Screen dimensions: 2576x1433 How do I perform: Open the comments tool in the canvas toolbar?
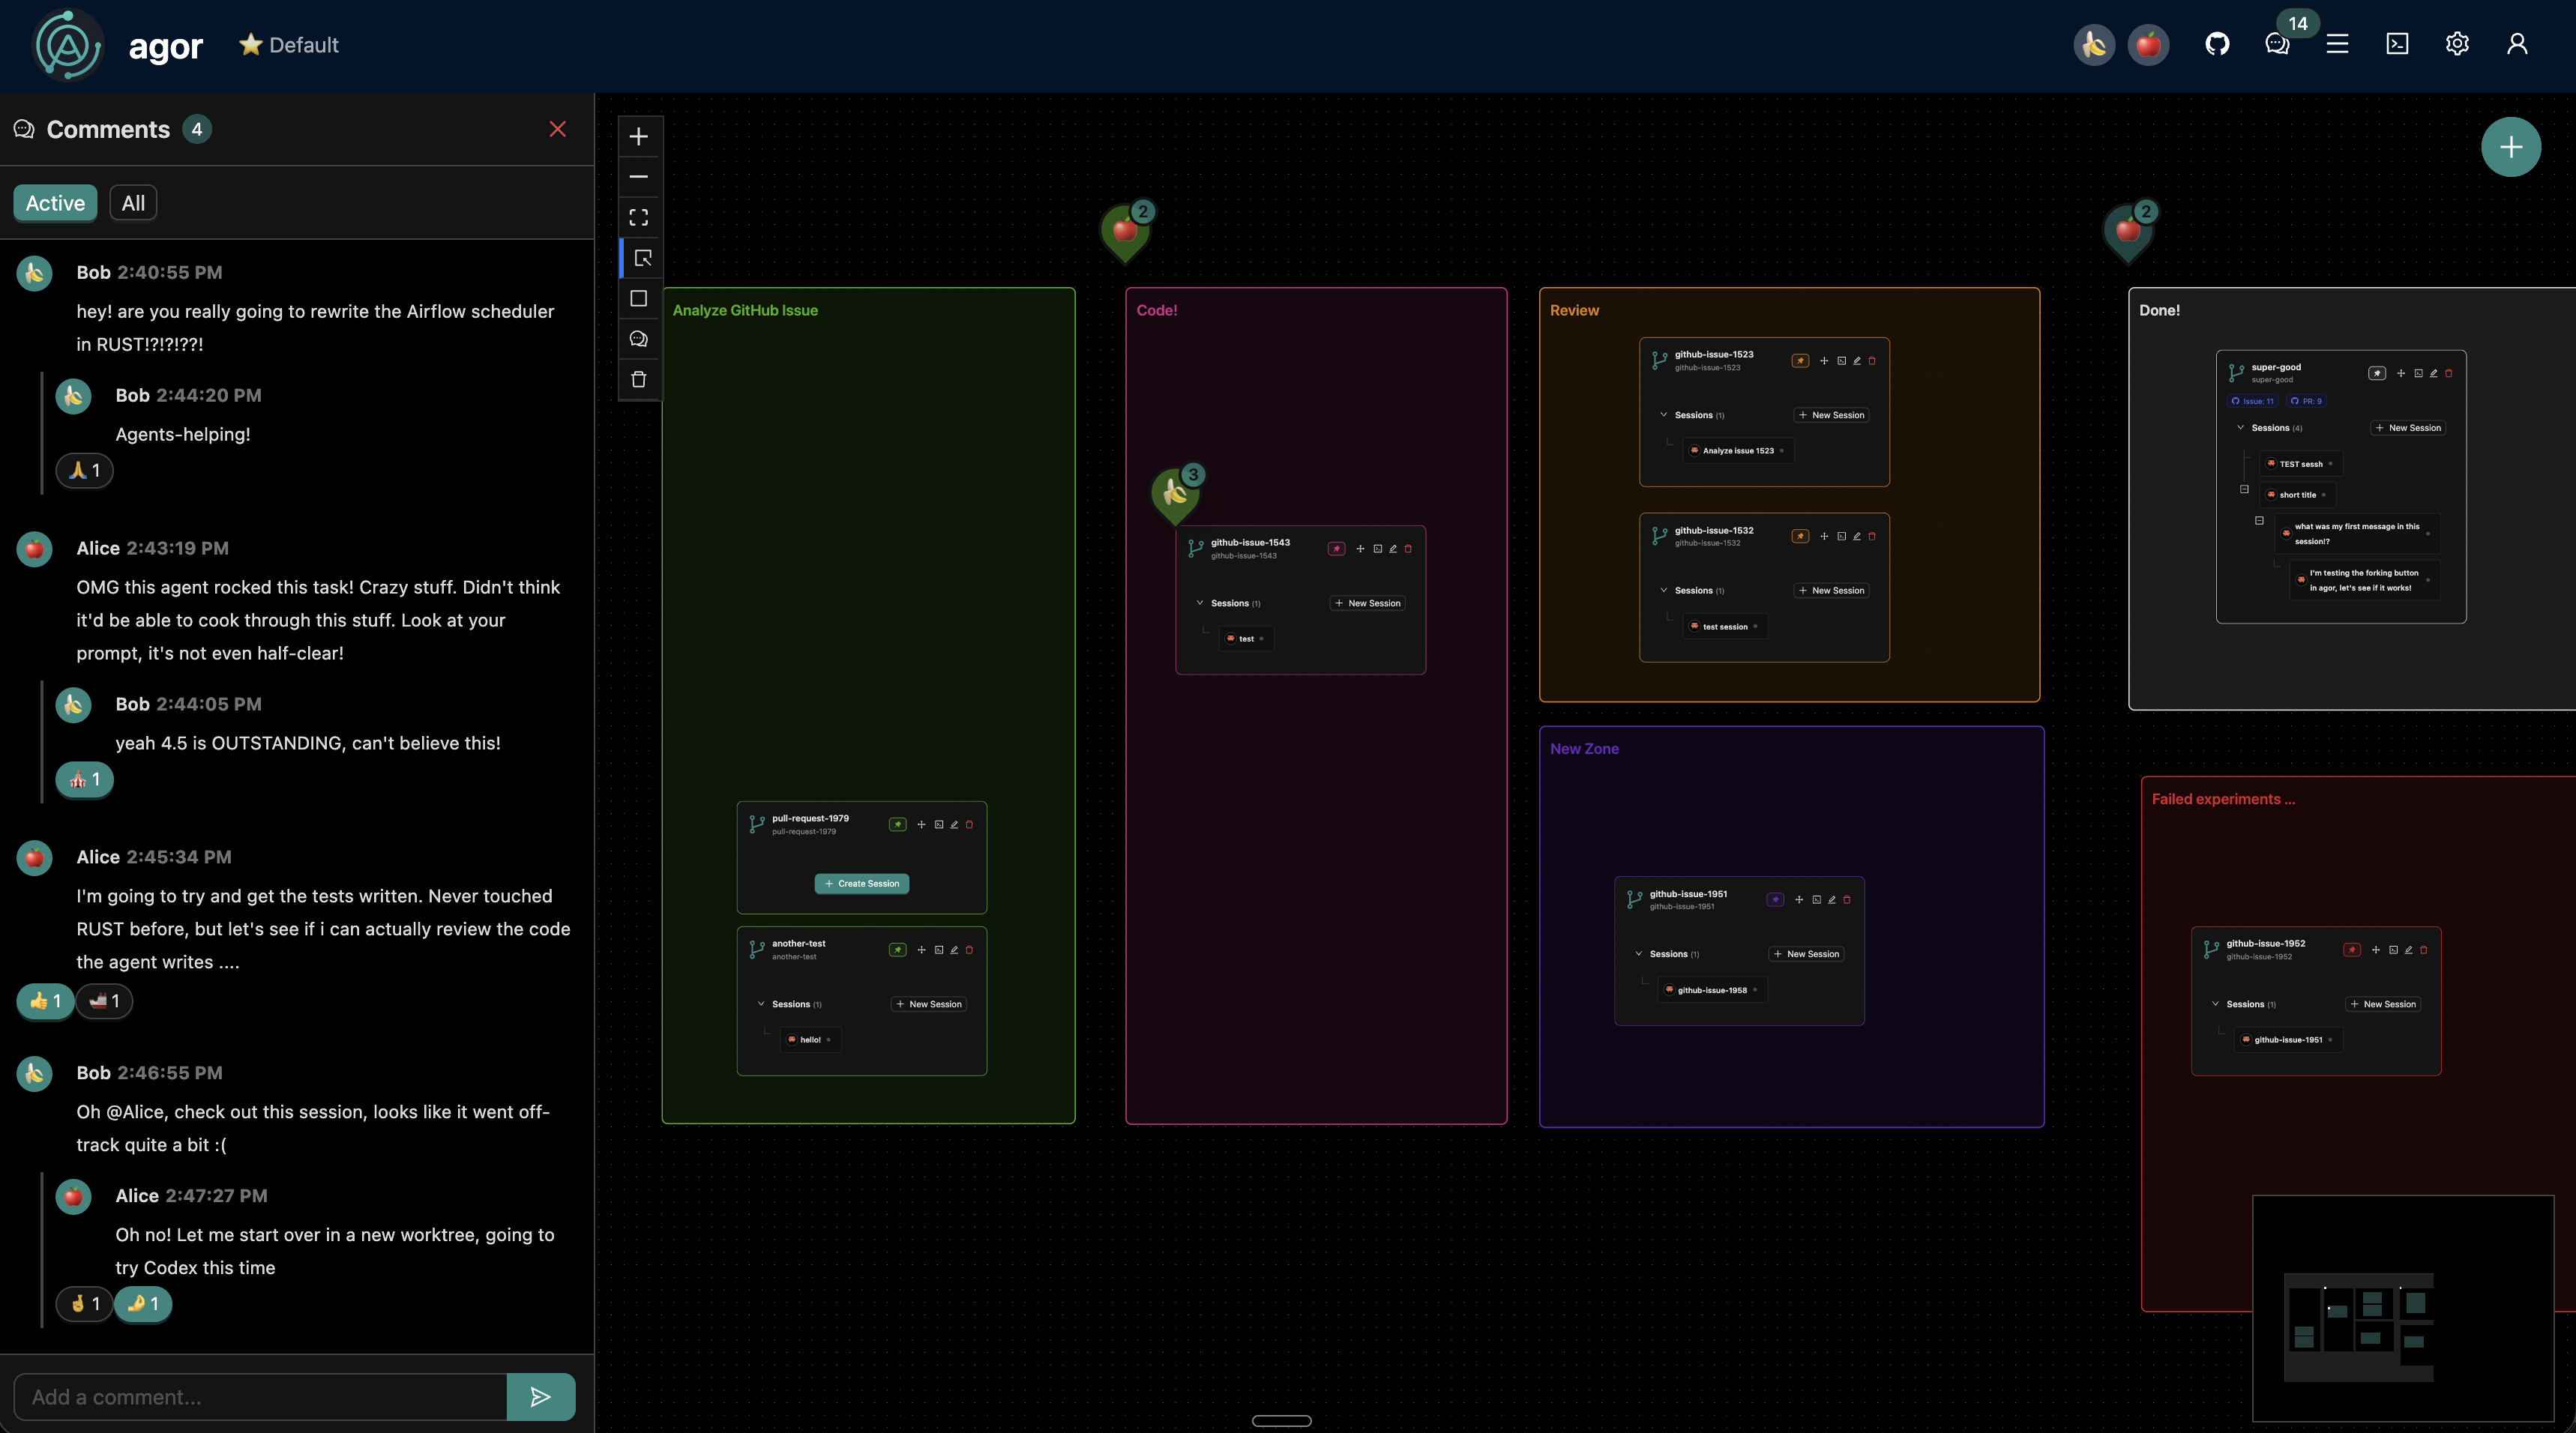click(x=639, y=338)
